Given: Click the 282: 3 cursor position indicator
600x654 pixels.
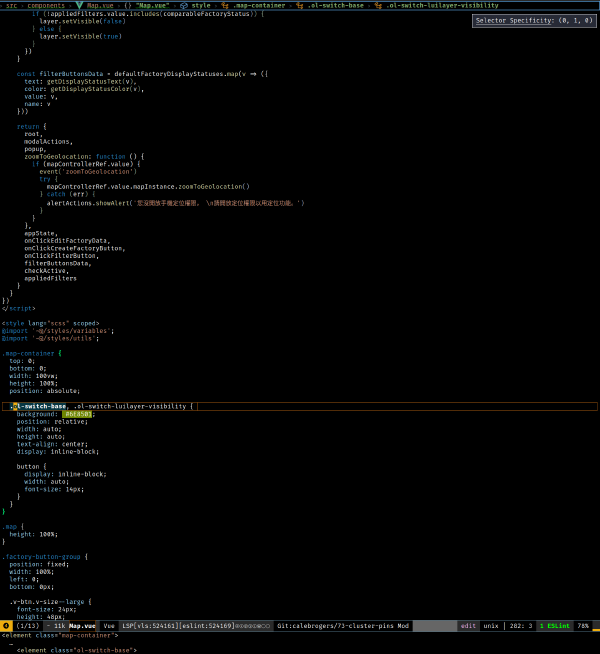Looking at the screenshot, I should click(521, 626).
